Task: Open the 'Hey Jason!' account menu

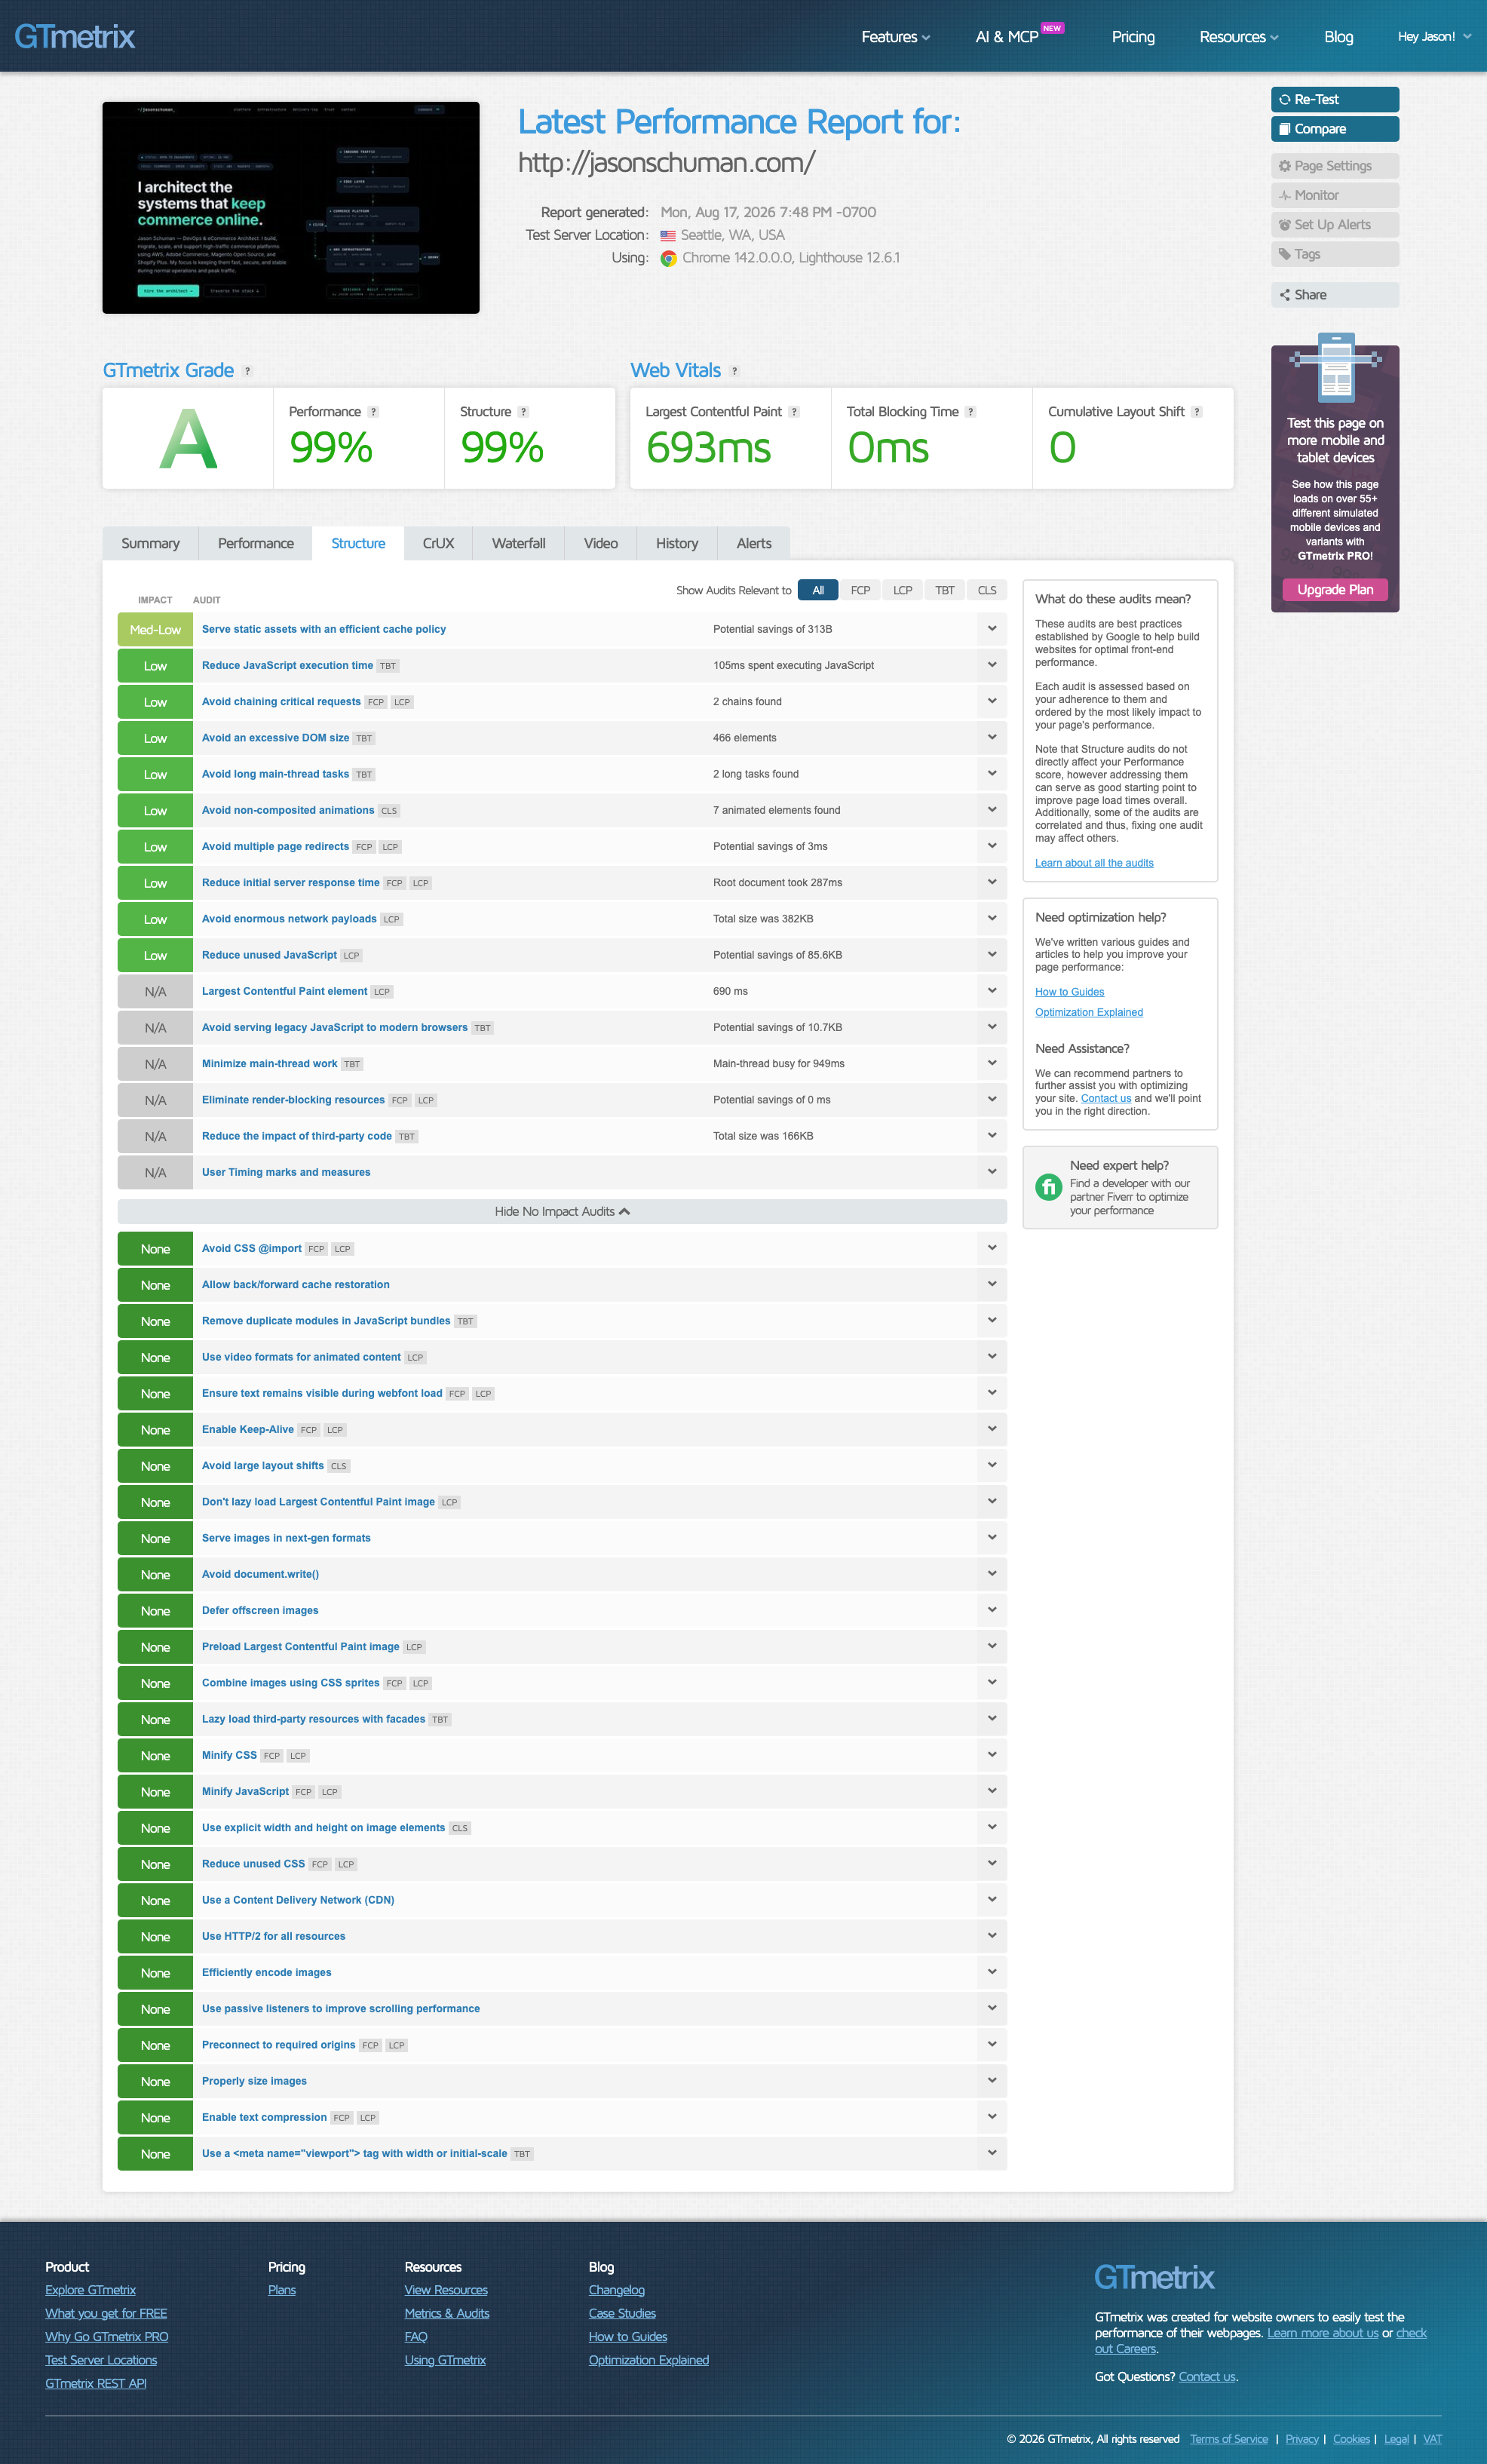Action: click(x=1434, y=37)
